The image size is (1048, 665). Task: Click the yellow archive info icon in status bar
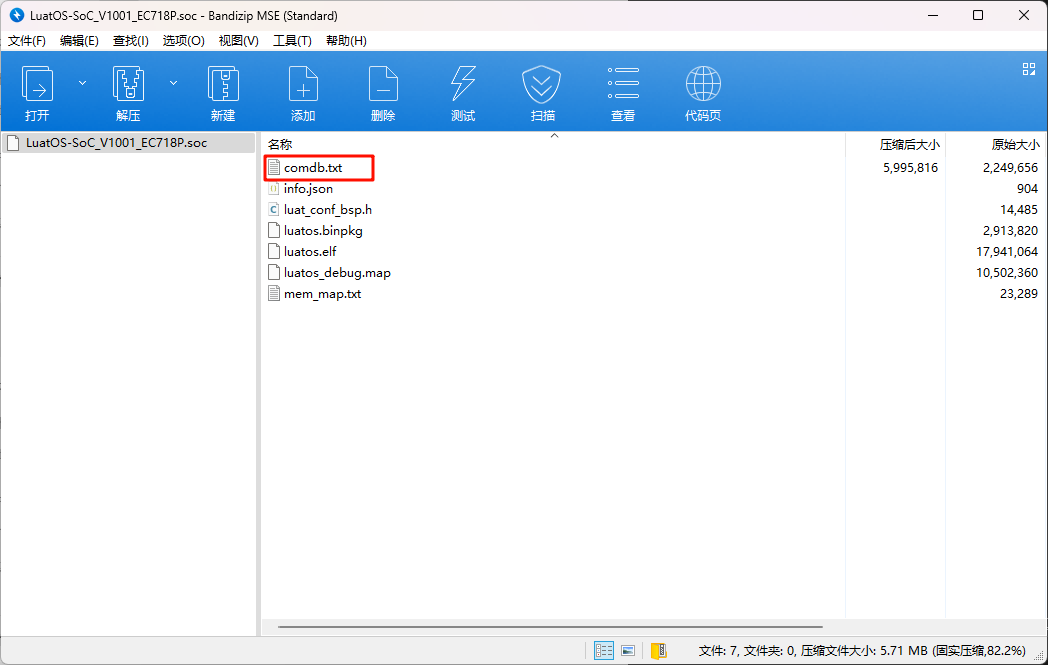[x=658, y=650]
